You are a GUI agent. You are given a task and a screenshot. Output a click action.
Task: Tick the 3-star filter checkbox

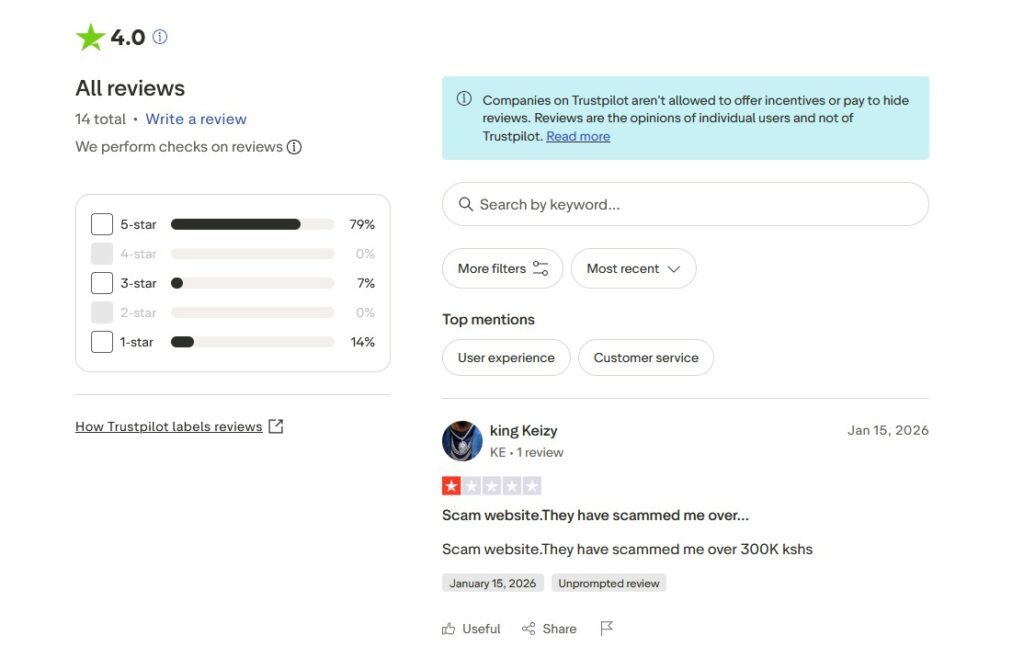pyautogui.click(x=102, y=283)
